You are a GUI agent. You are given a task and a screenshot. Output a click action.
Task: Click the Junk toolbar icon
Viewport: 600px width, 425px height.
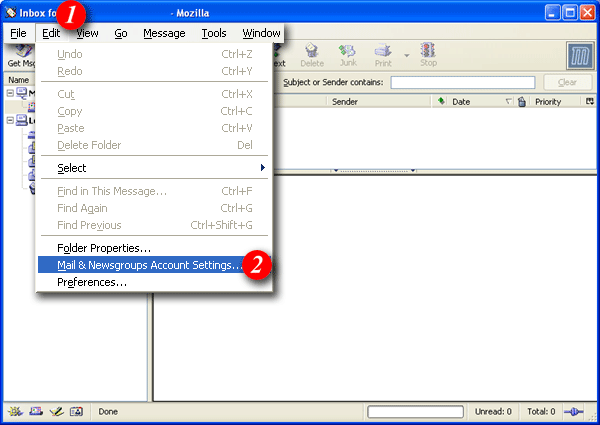(347, 54)
